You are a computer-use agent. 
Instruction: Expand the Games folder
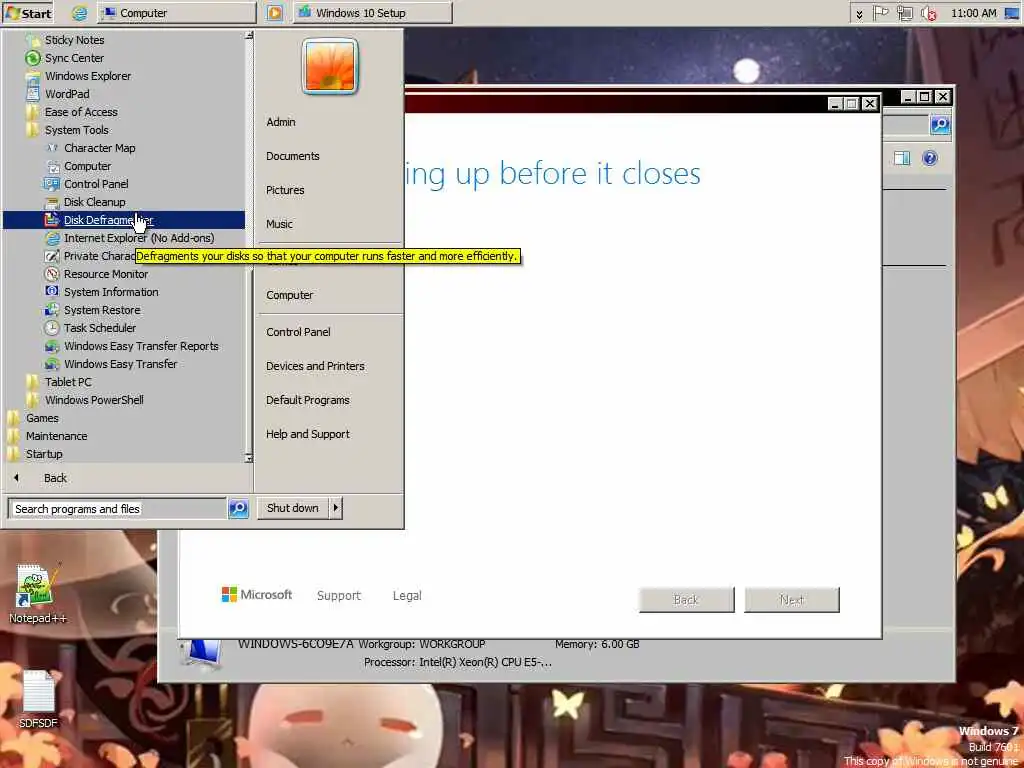tap(41, 418)
